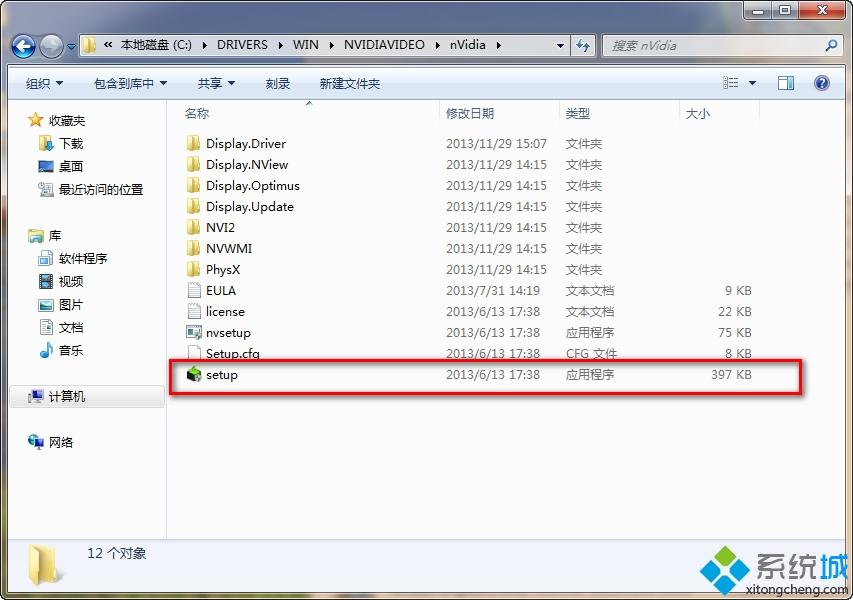The width and height of the screenshot is (853, 600).
Task: Select the setup application with NVIDIA icon
Action: point(212,375)
